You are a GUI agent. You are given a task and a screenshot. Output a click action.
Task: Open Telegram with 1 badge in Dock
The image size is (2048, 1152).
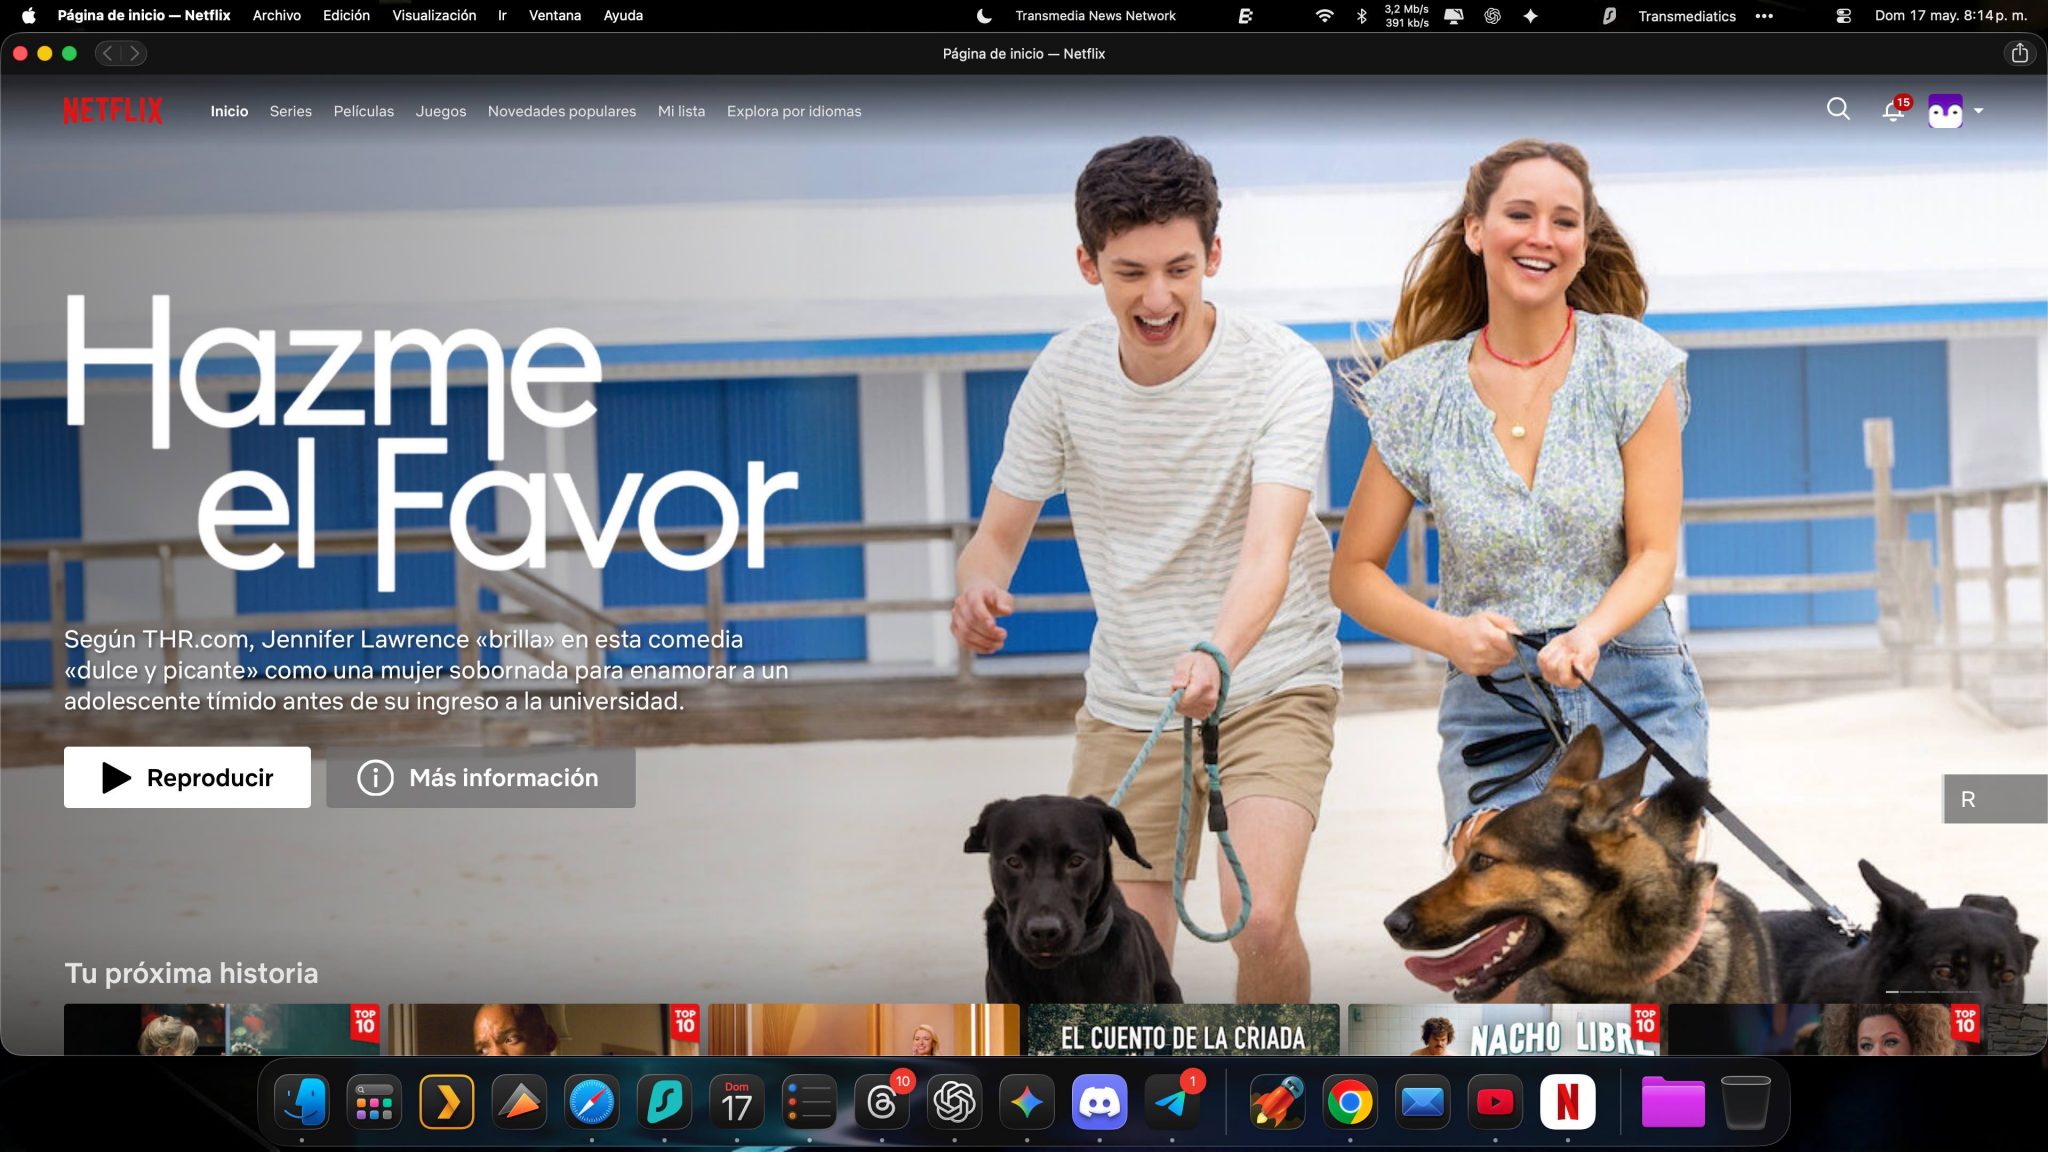coord(1172,1102)
